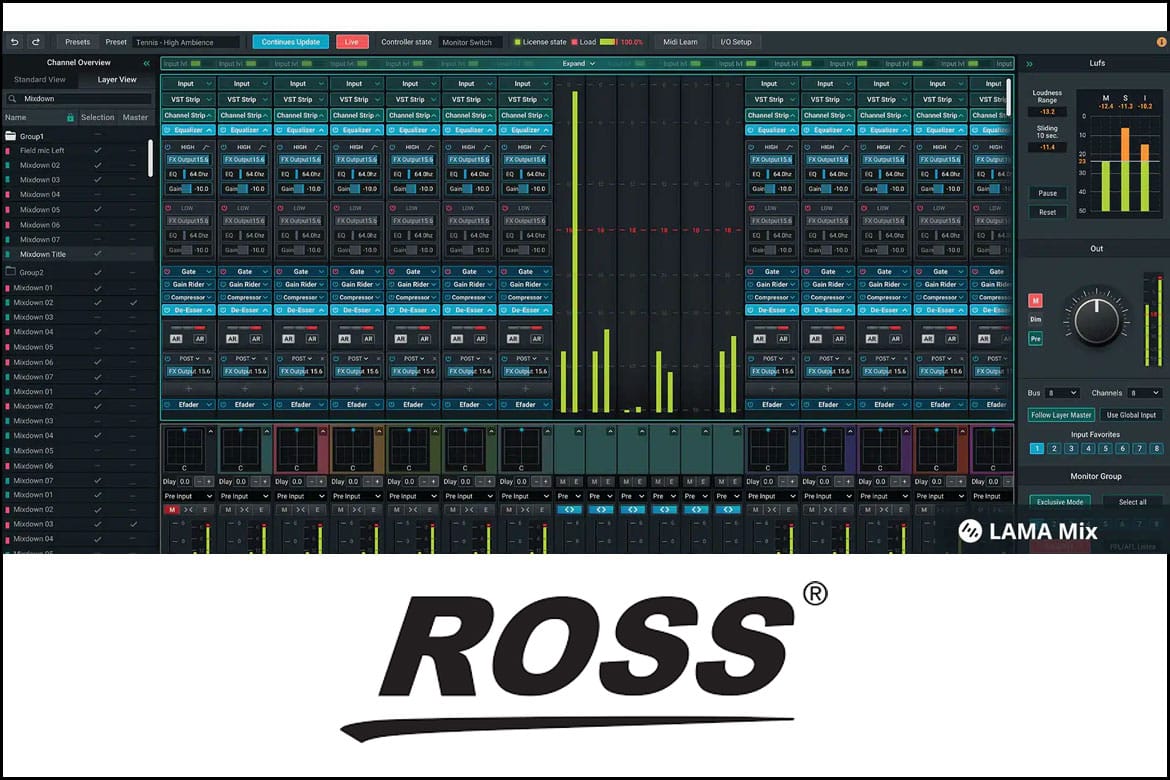Viewport: 1170px width, 780px height.
Task: Mute output with red M in Out section
Action: (x=1035, y=301)
